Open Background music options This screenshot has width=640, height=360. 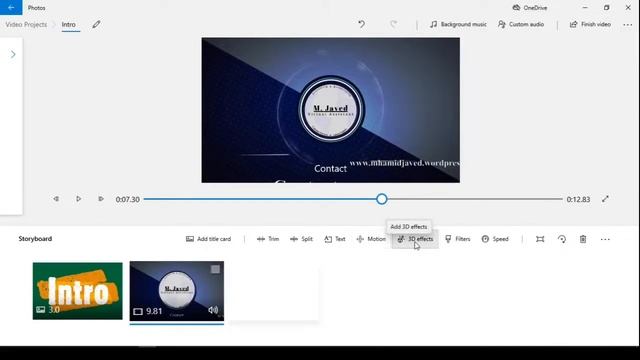click(458, 24)
